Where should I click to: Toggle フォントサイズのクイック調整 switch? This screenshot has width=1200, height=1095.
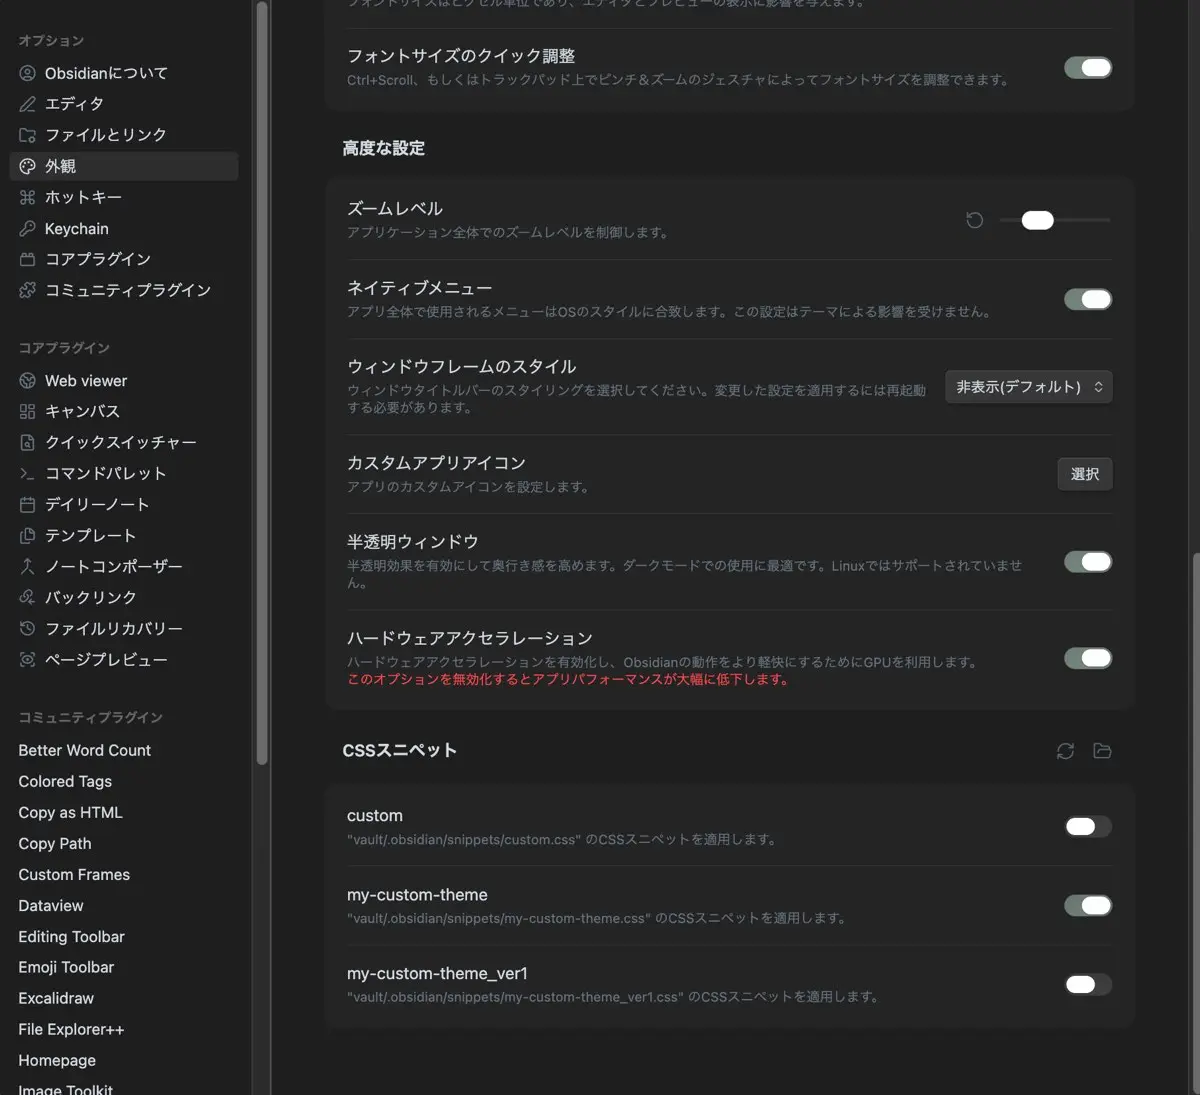point(1088,68)
